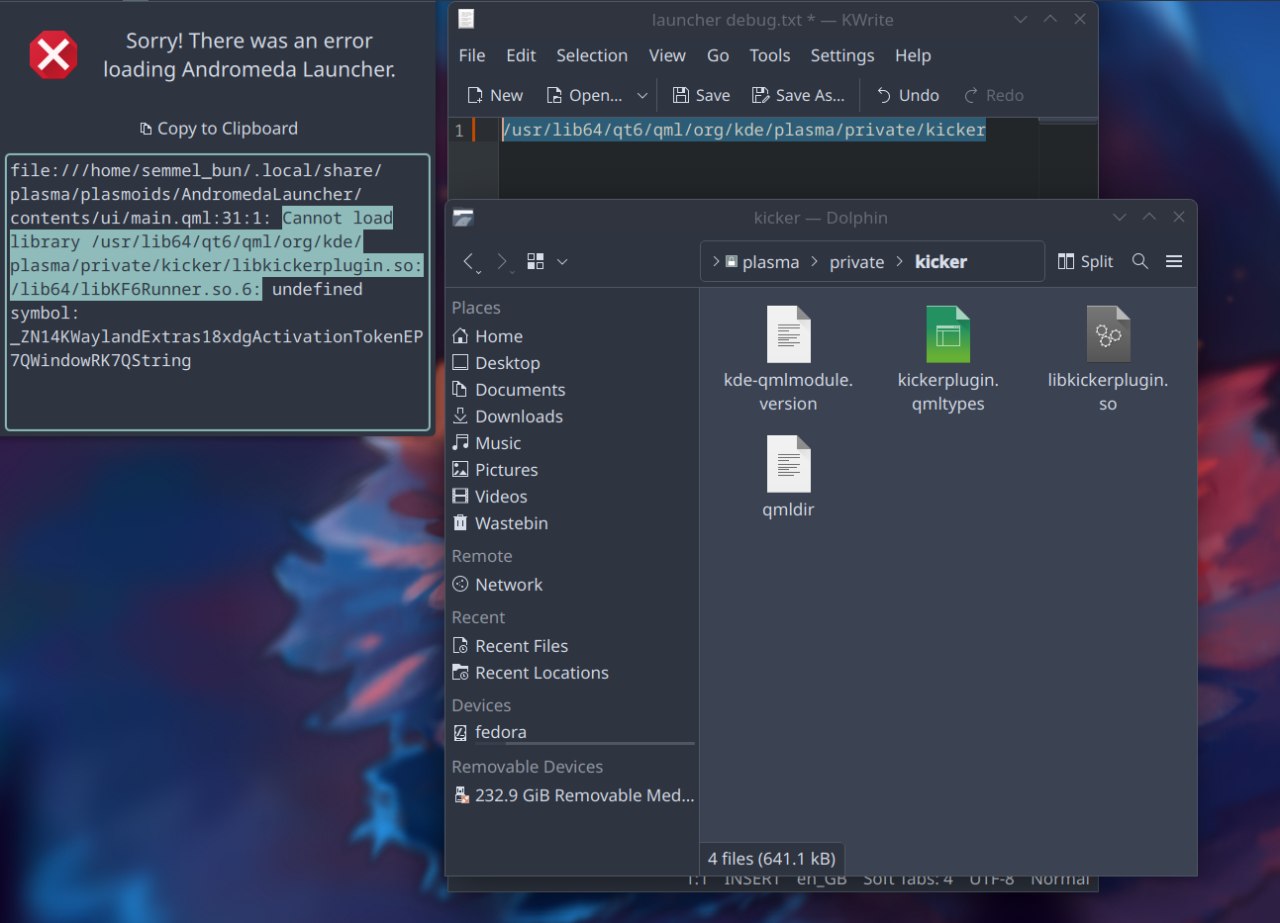The image size is (1280, 923).
Task: Open Settings menu in KWrite
Action: pos(842,56)
